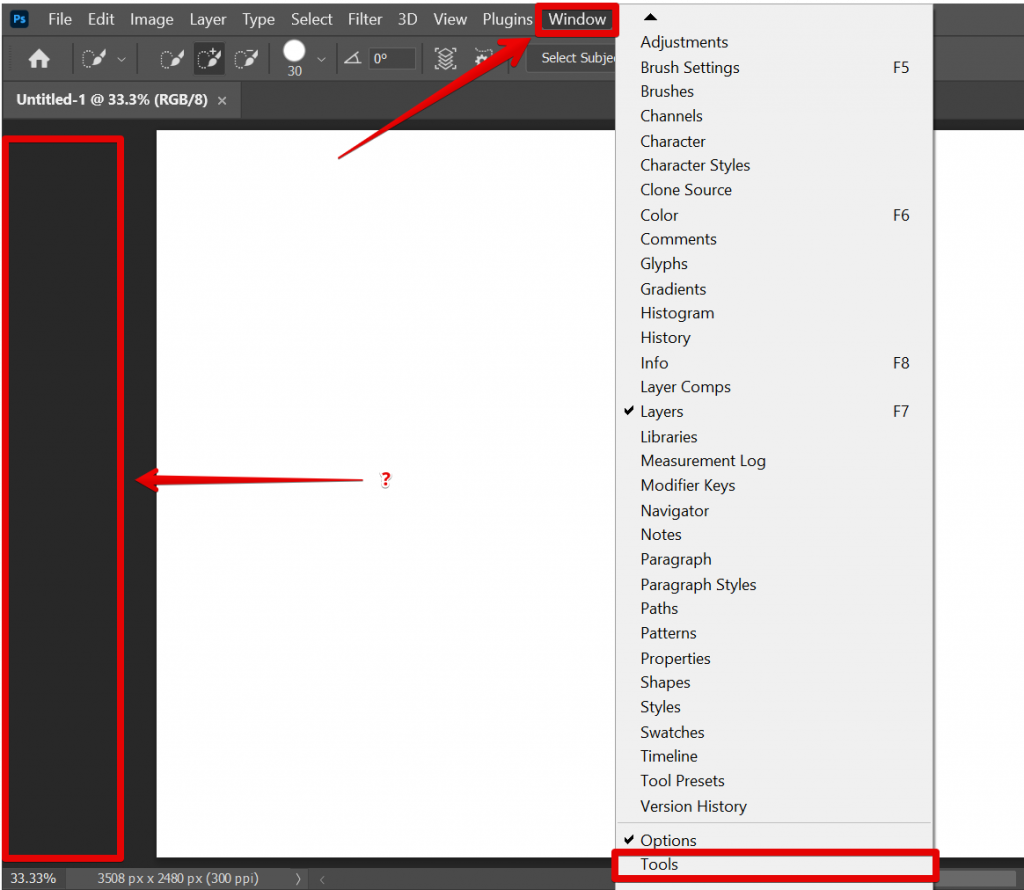Toggle the Options entry in Window menu

click(x=670, y=840)
